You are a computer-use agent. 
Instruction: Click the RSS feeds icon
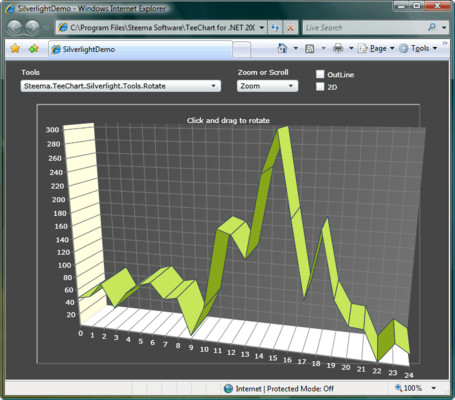pos(310,49)
